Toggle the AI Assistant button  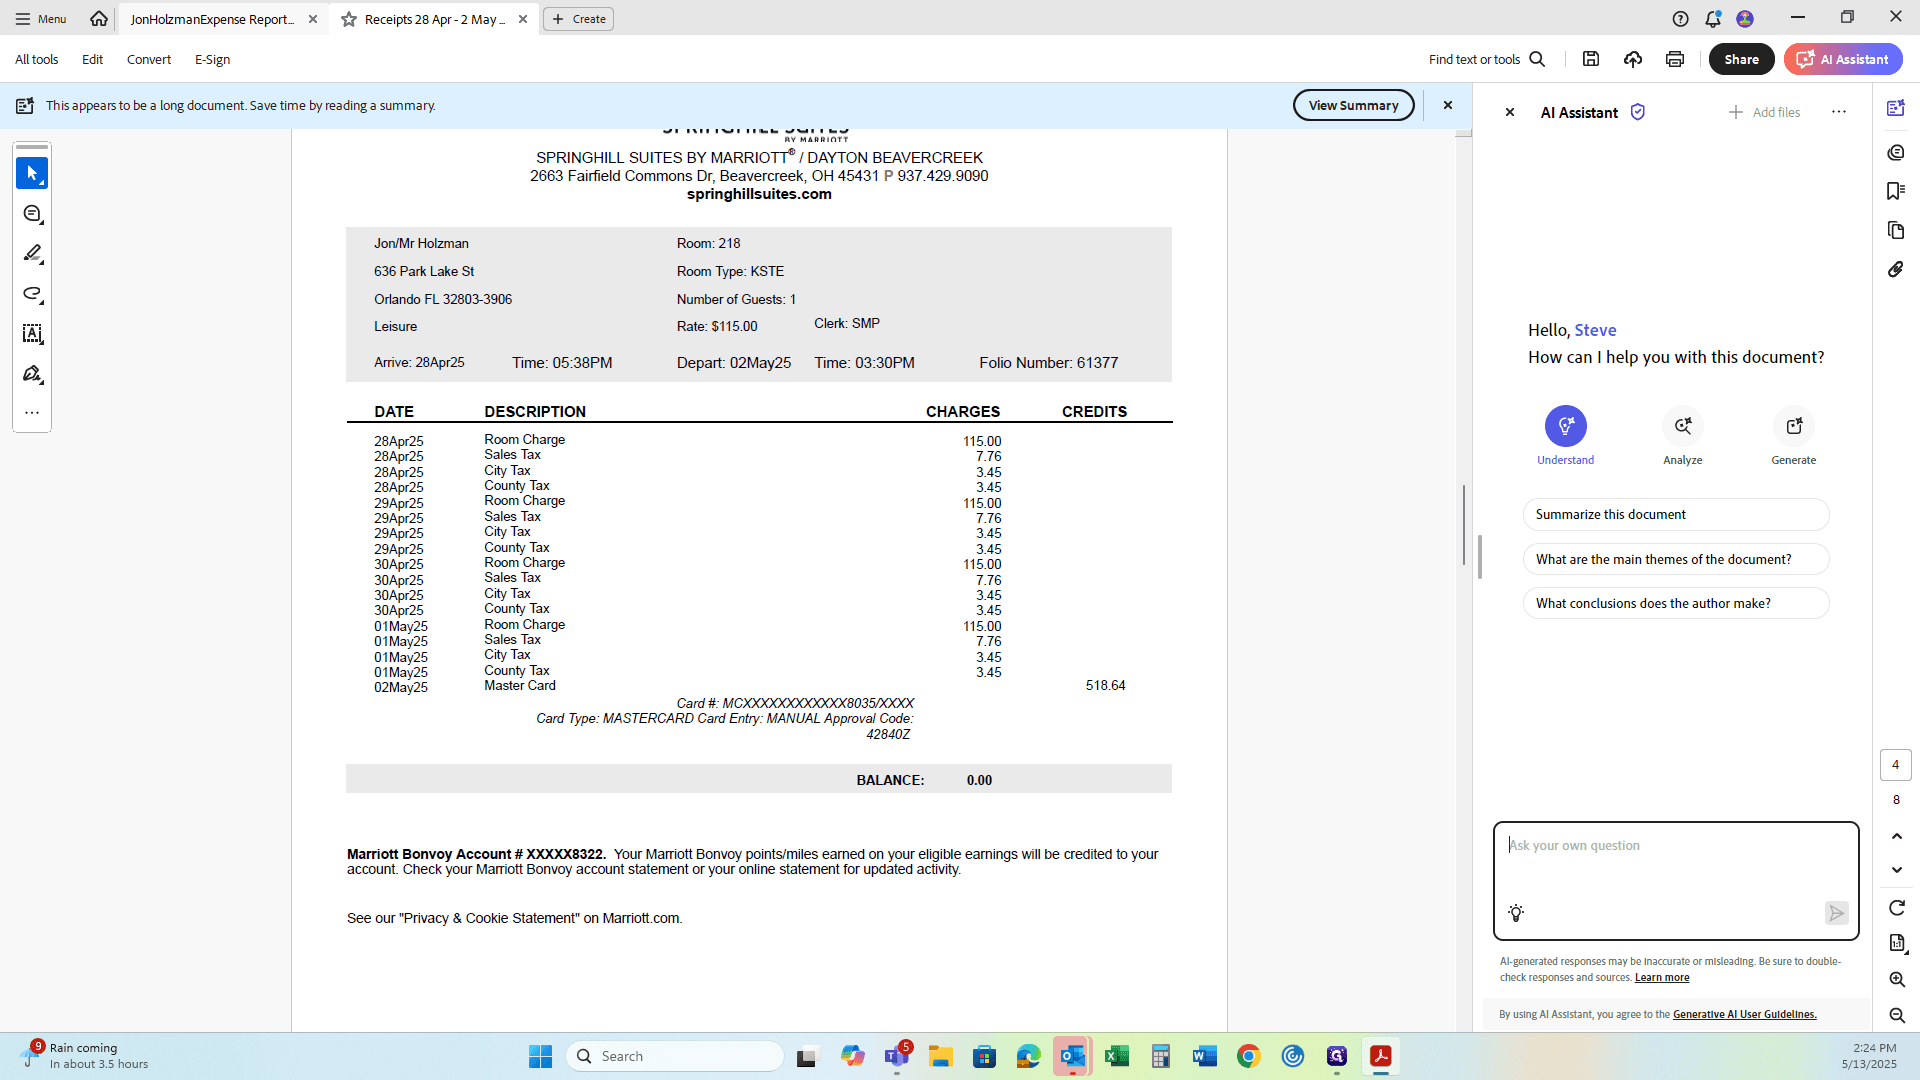click(x=1843, y=60)
